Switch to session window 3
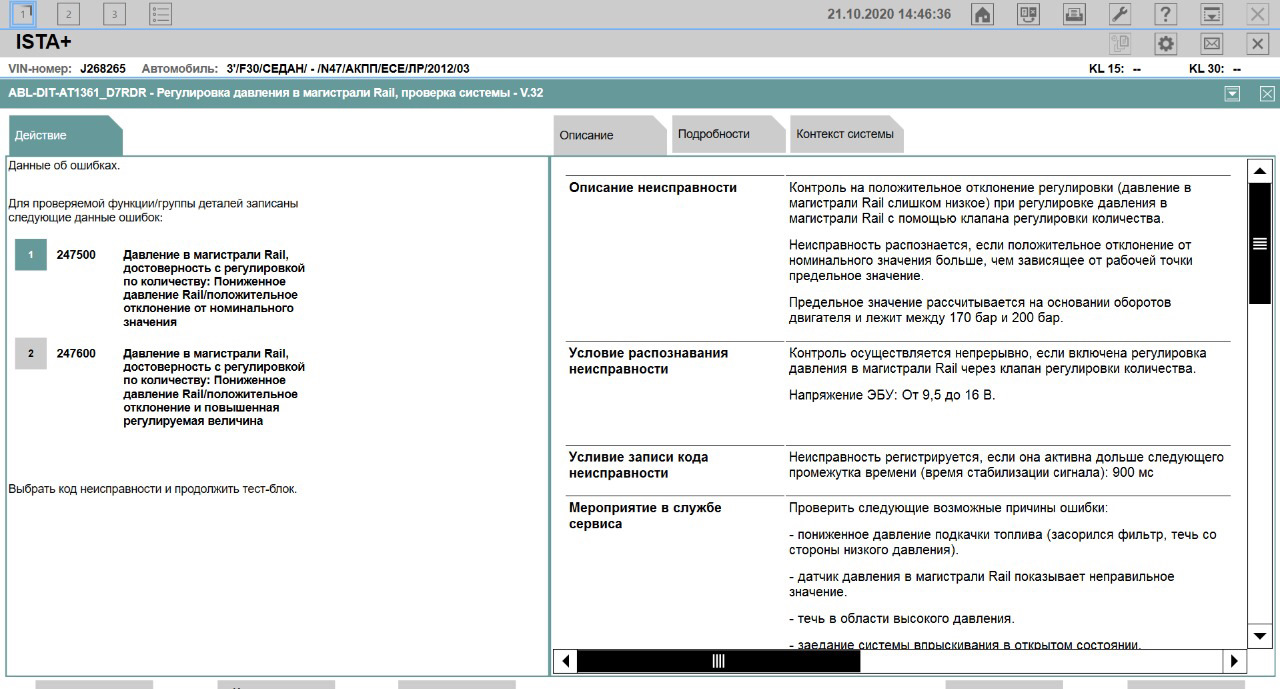 tap(114, 14)
